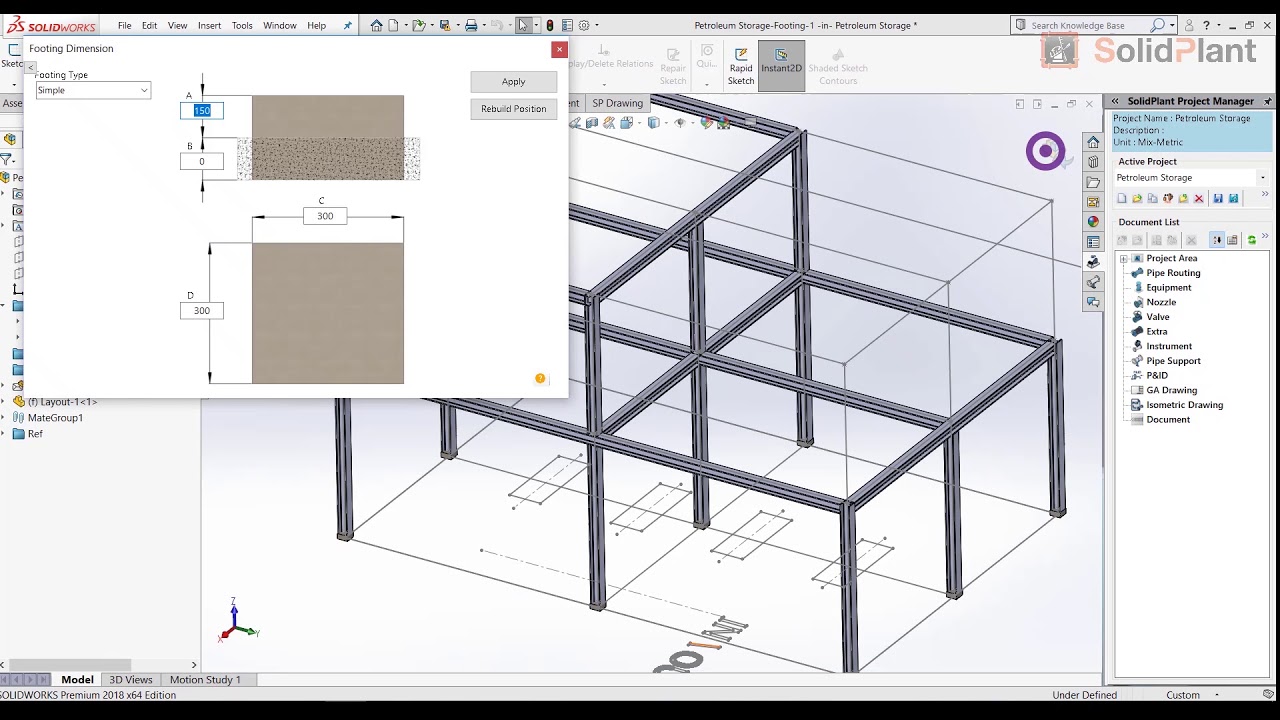1280x720 pixels.
Task: Click the Rebuild traffic light icon
Action: [550, 25]
